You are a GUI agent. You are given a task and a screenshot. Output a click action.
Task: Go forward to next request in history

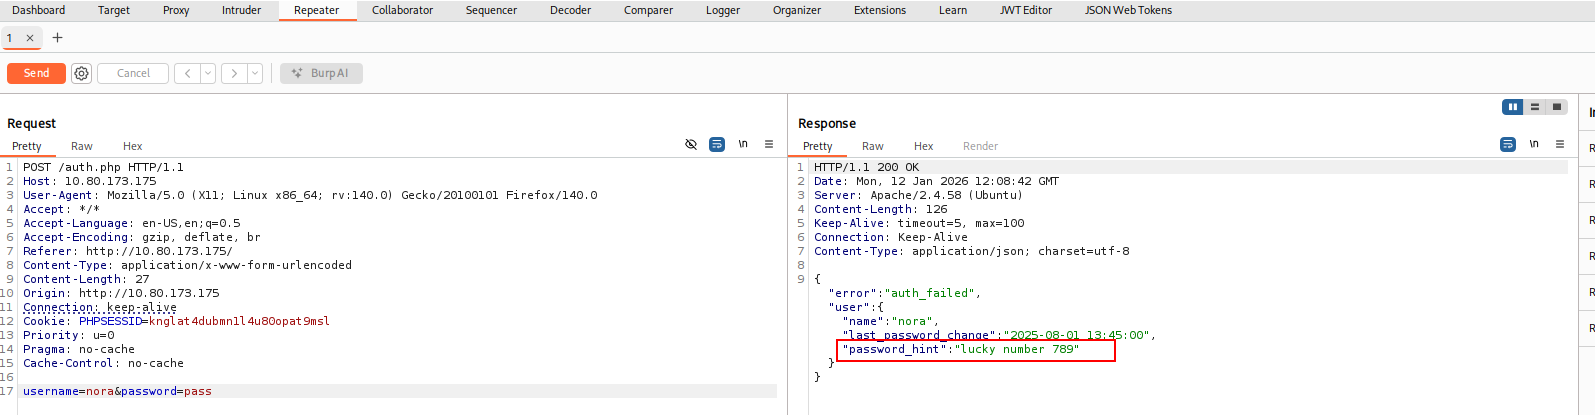point(235,73)
